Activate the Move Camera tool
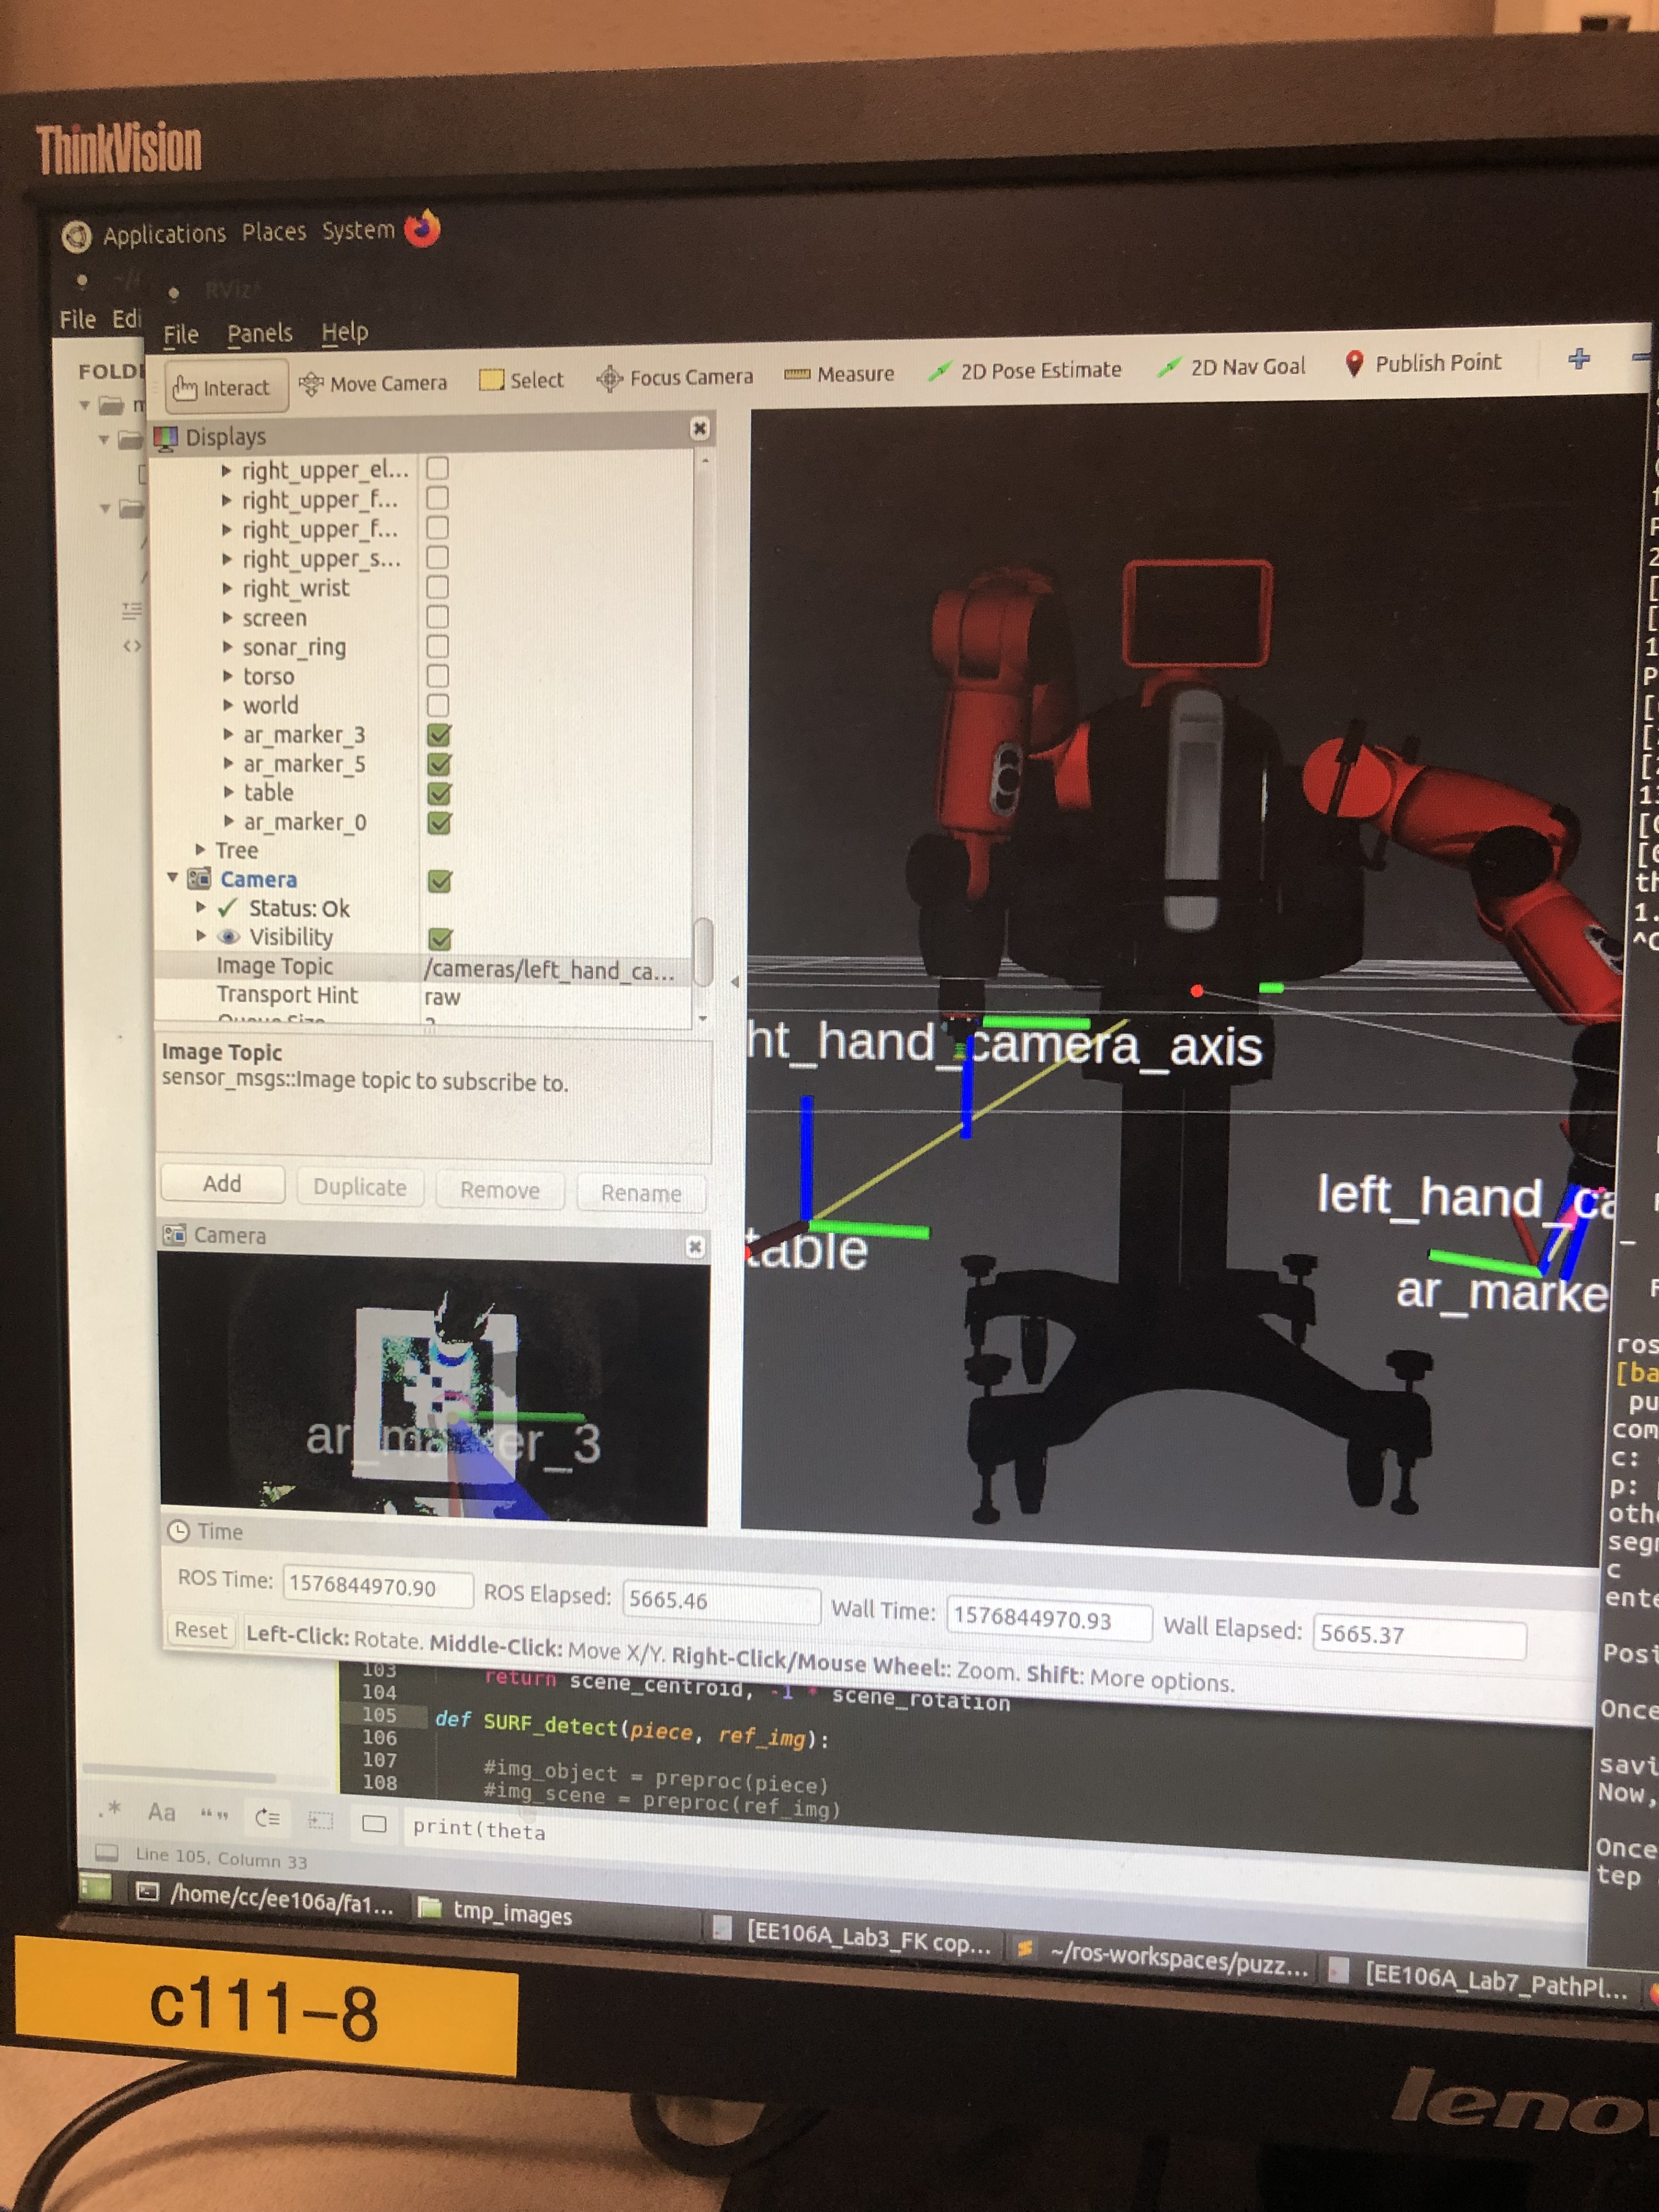1659x2212 pixels. pyautogui.click(x=373, y=384)
